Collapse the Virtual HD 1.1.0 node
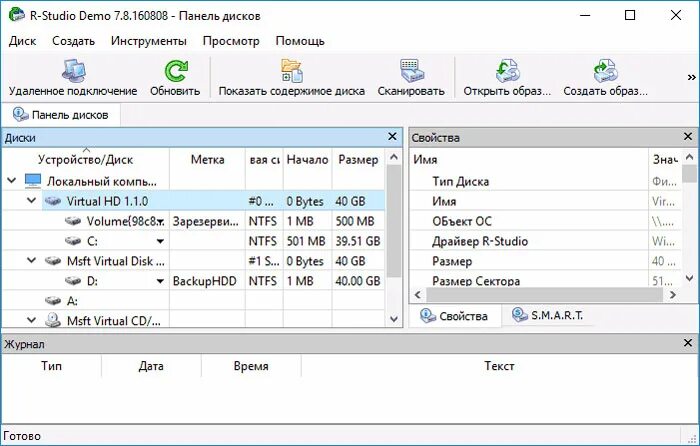 coord(31,200)
